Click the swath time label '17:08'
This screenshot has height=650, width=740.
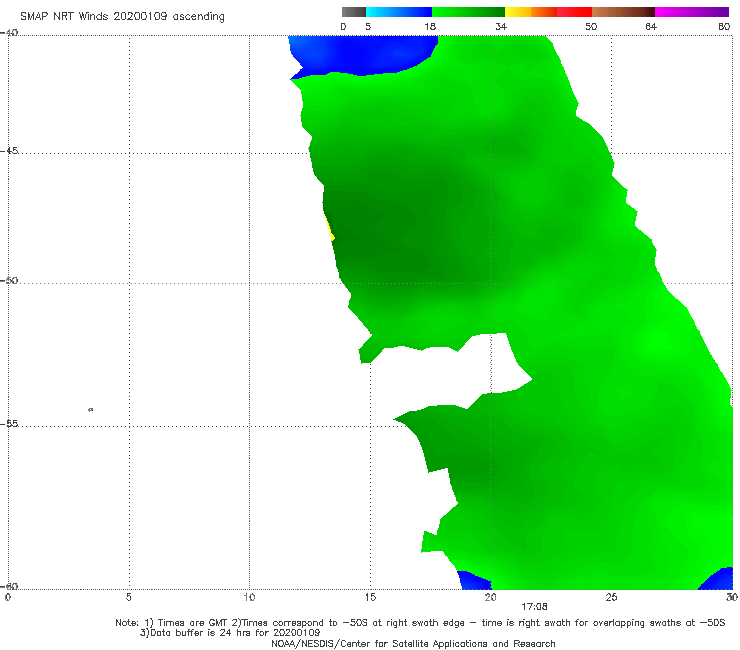pos(534,607)
